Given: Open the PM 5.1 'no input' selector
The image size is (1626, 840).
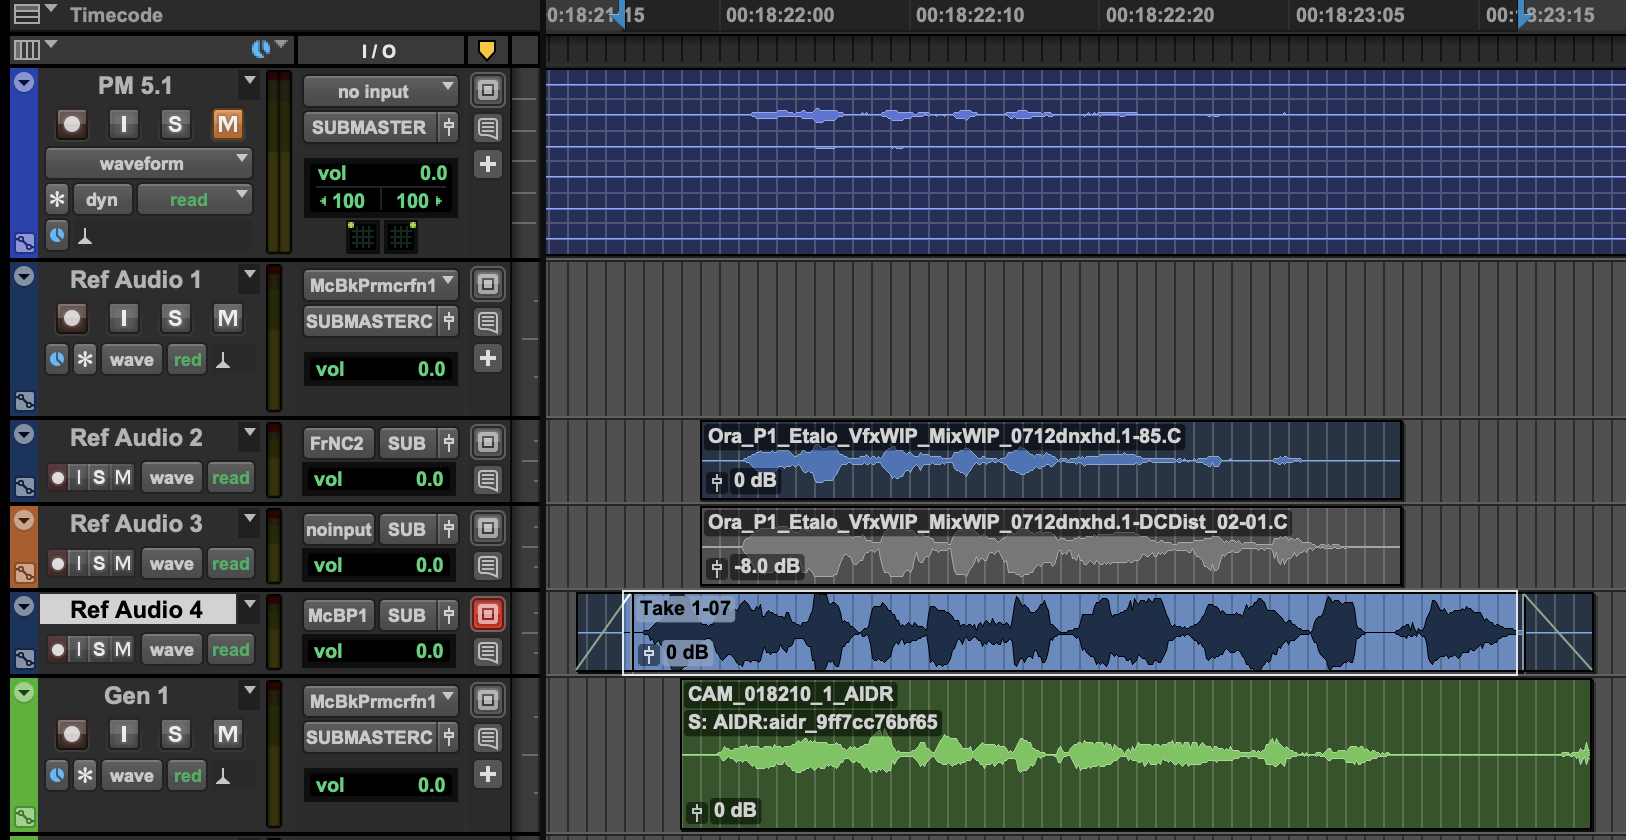Looking at the screenshot, I should pyautogui.click(x=380, y=91).
